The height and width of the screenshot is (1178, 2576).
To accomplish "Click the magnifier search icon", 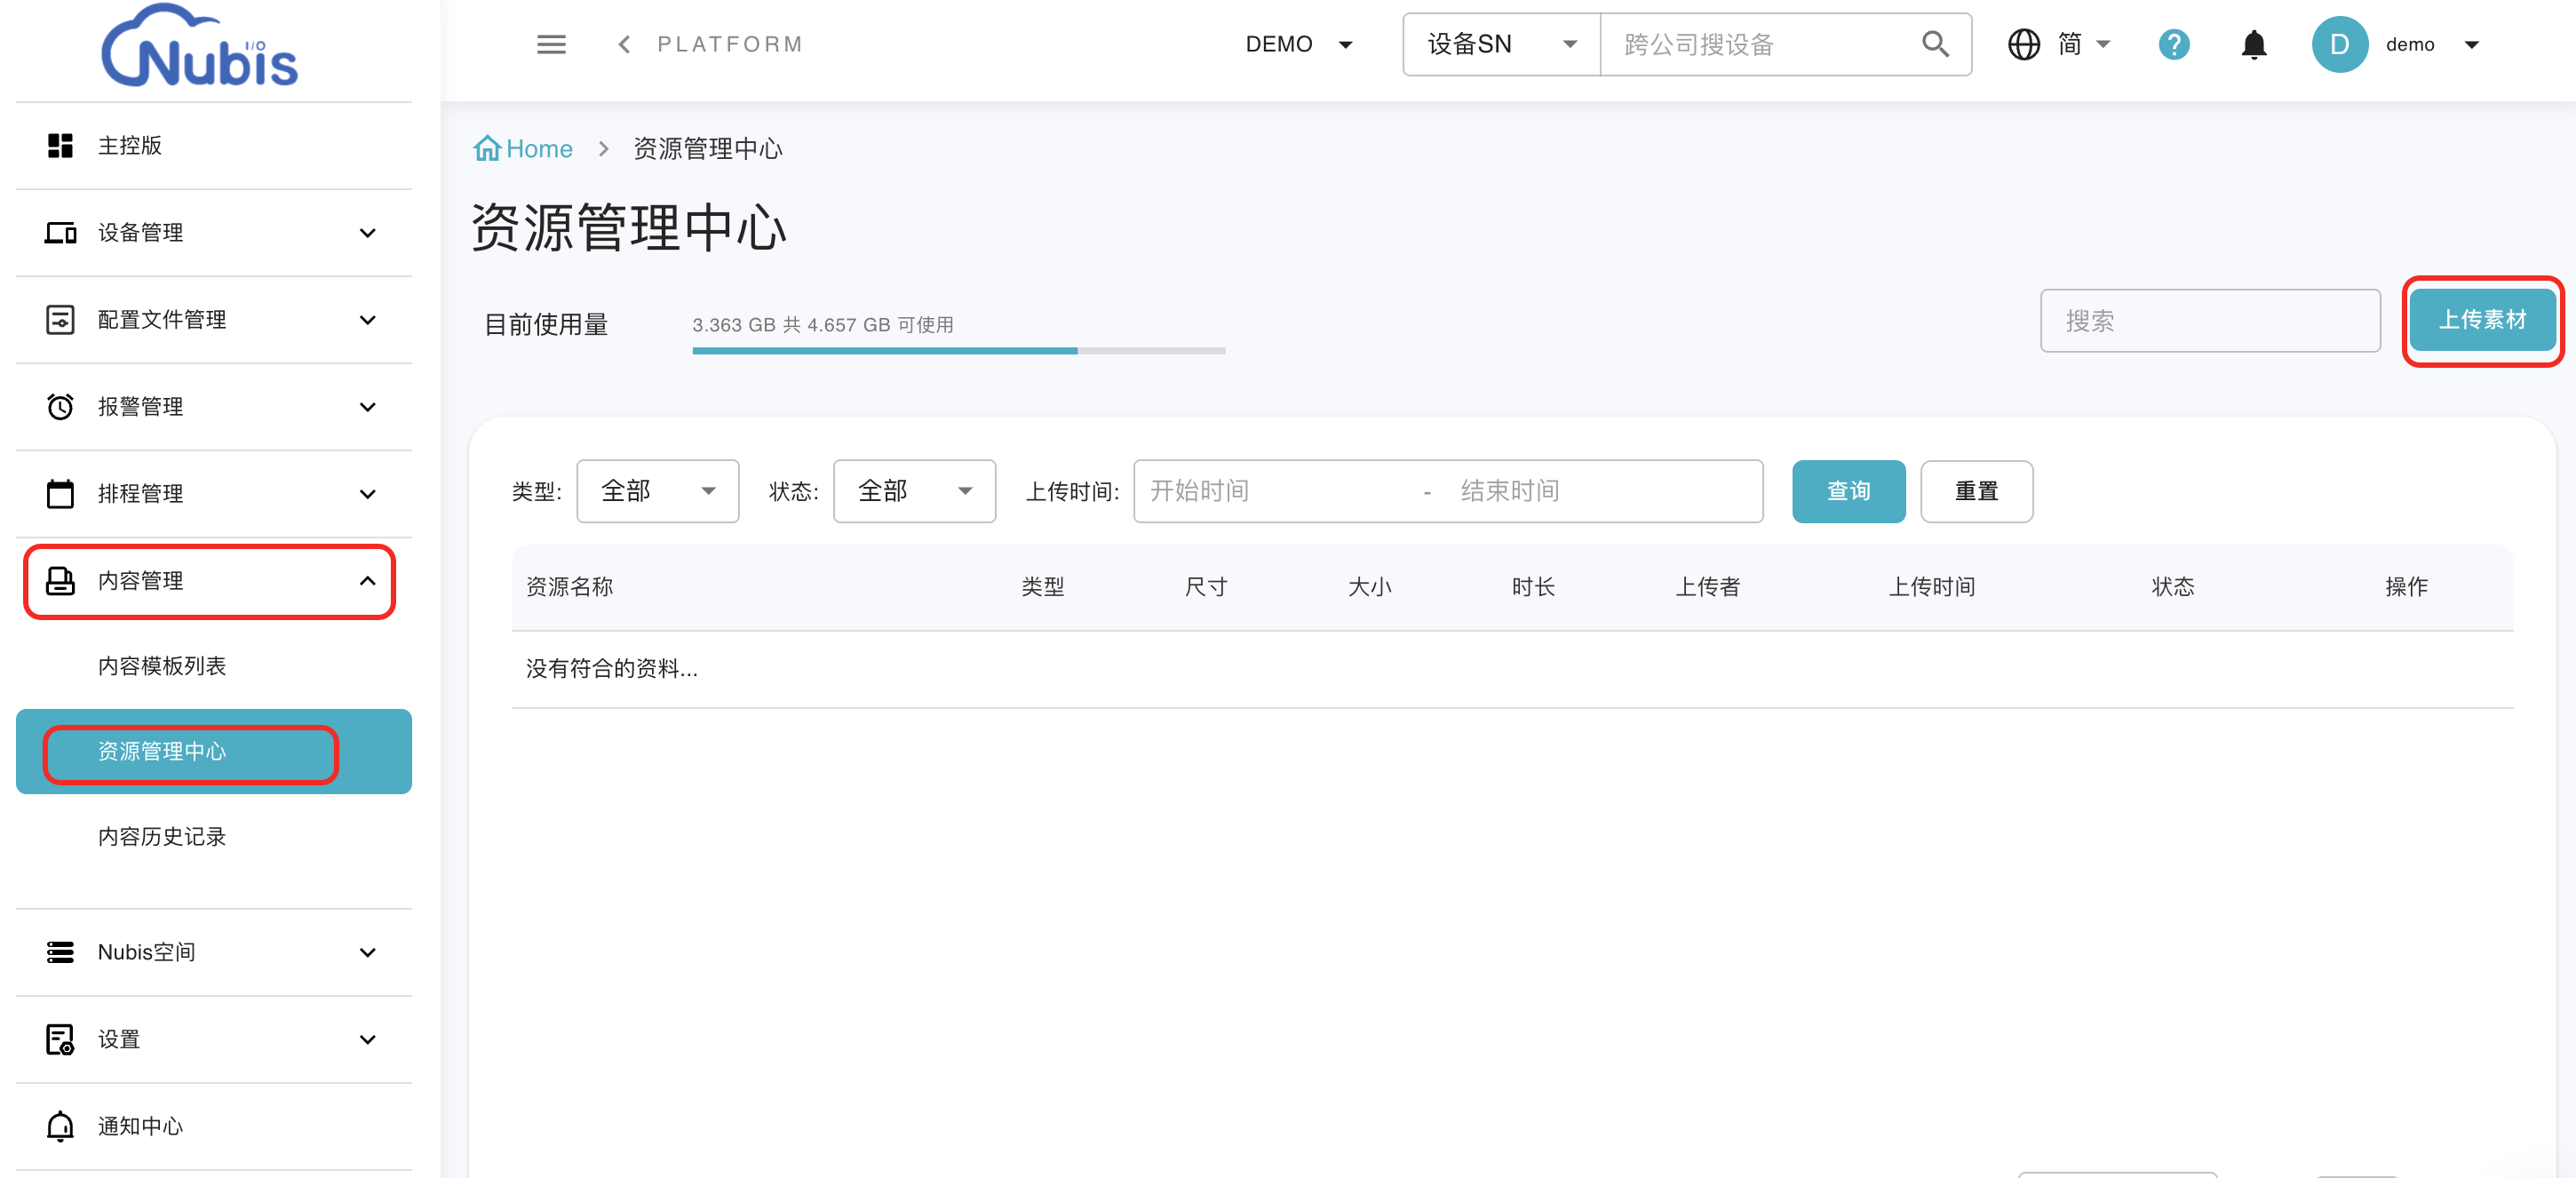I will tap(1934, 44).
